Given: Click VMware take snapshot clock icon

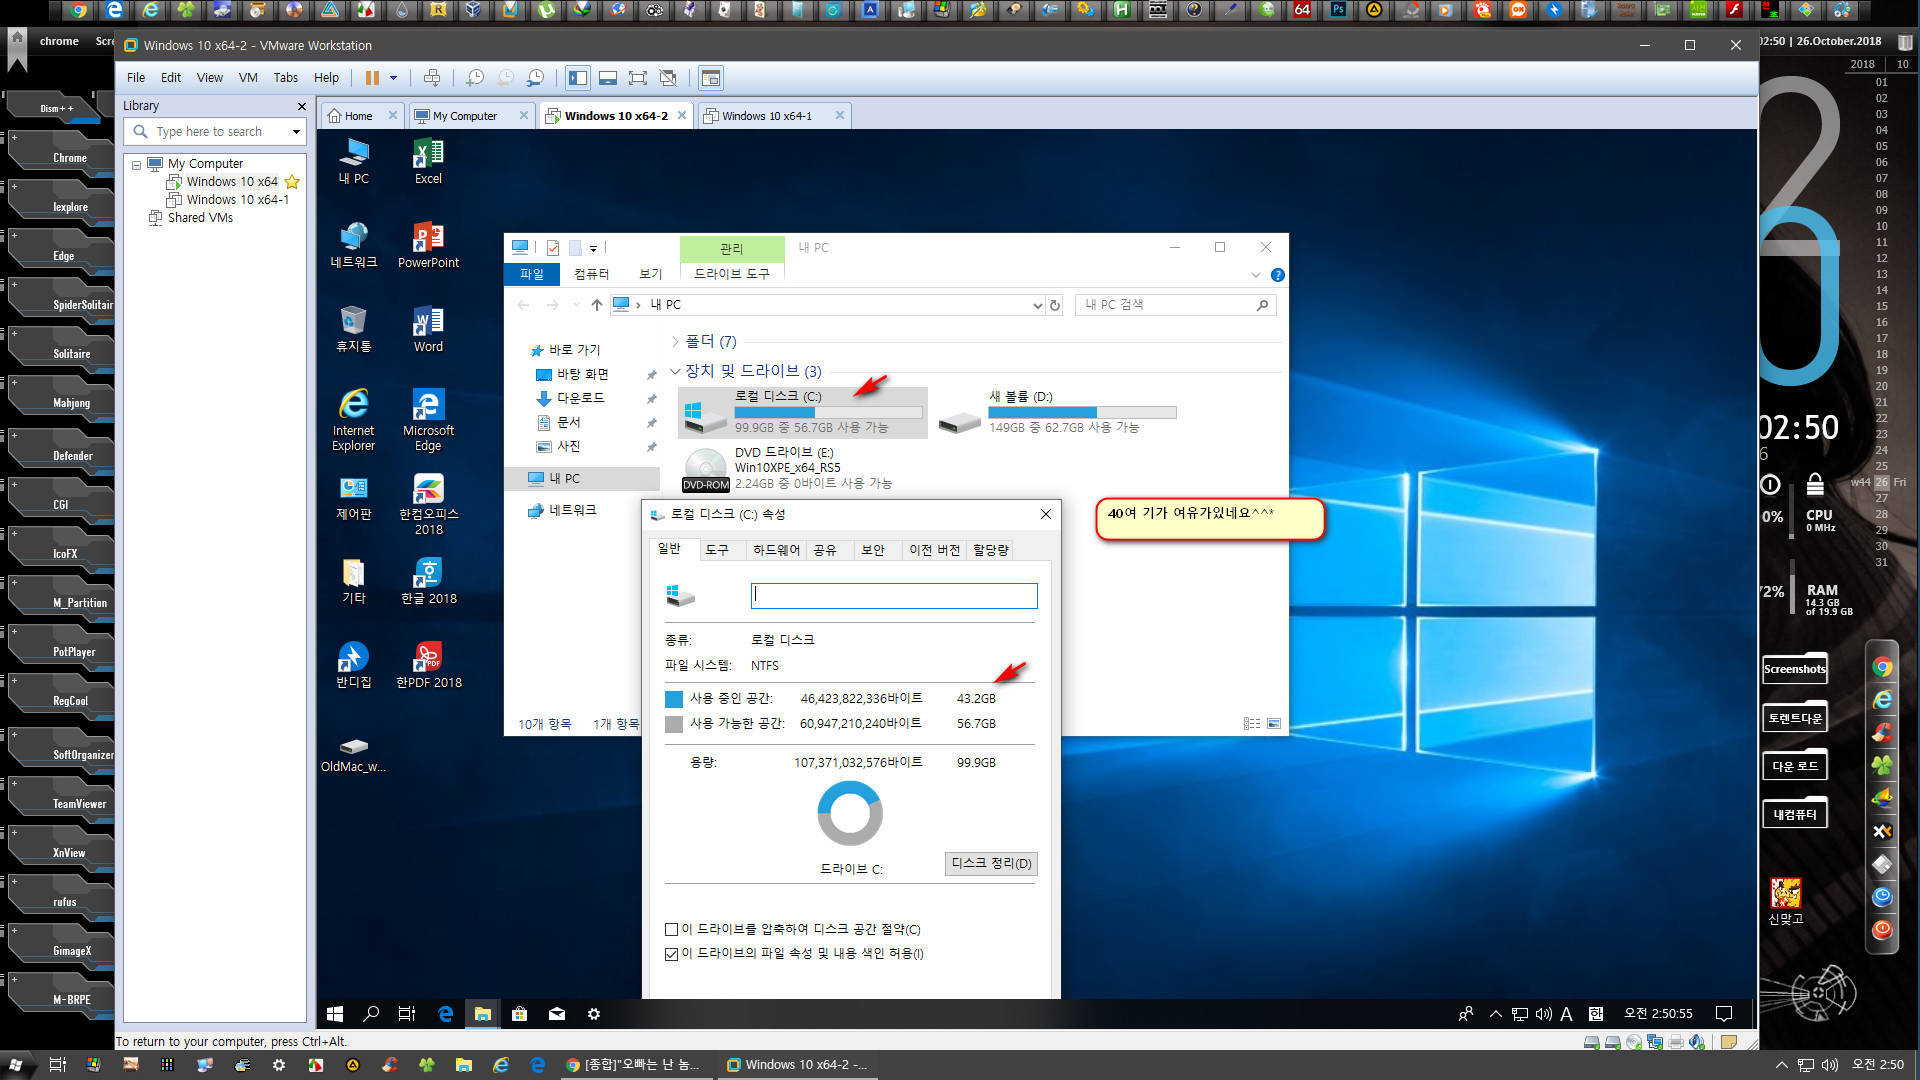Looking at the screenshot, I should [x=475, y=78].
